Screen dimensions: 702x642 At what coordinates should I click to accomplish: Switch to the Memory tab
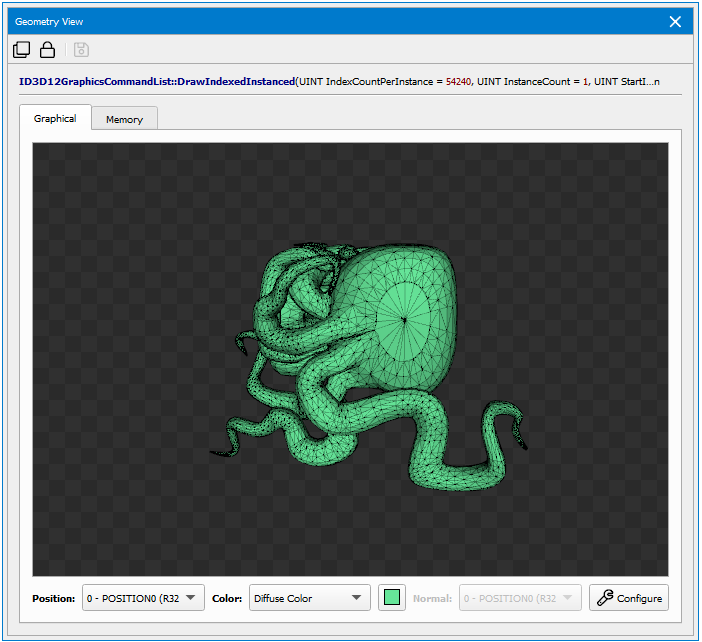click(124, 119)
